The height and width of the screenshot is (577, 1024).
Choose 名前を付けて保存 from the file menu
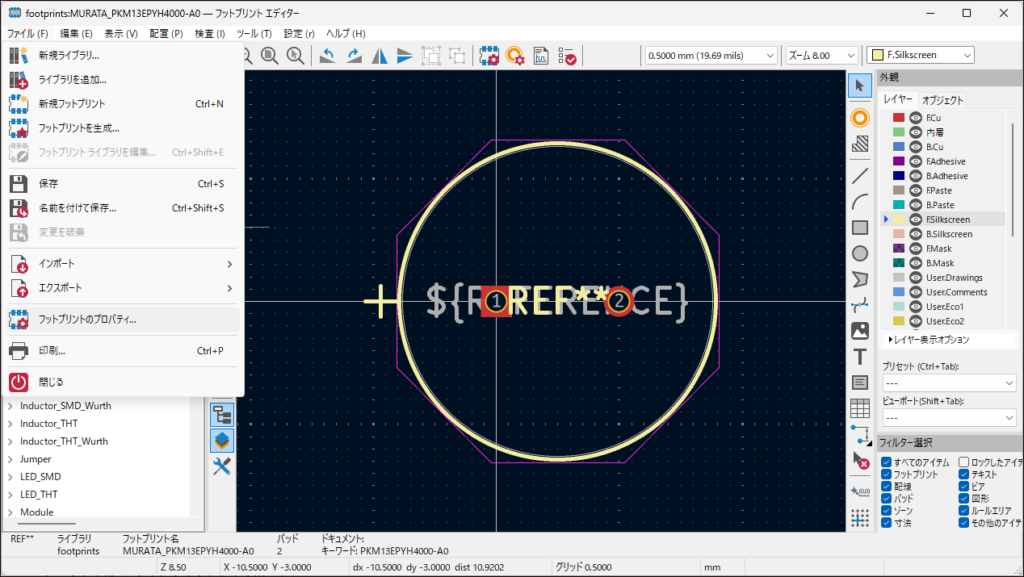[x=77, y=208]
